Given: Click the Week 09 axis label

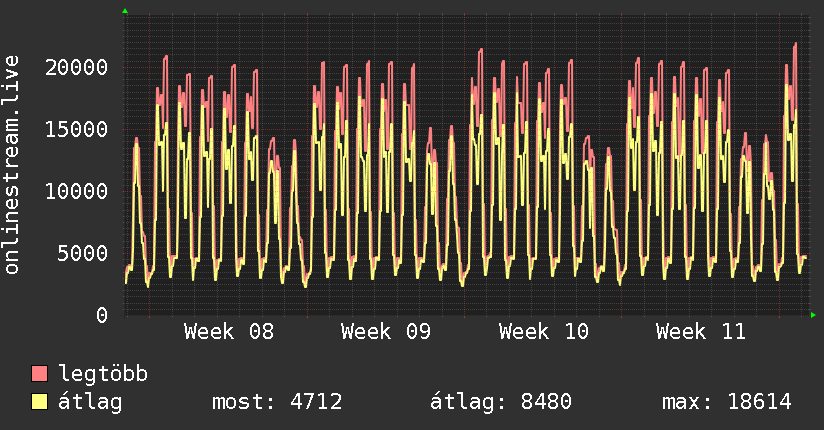Looking at the screenshot, I should tap(386, 332).
